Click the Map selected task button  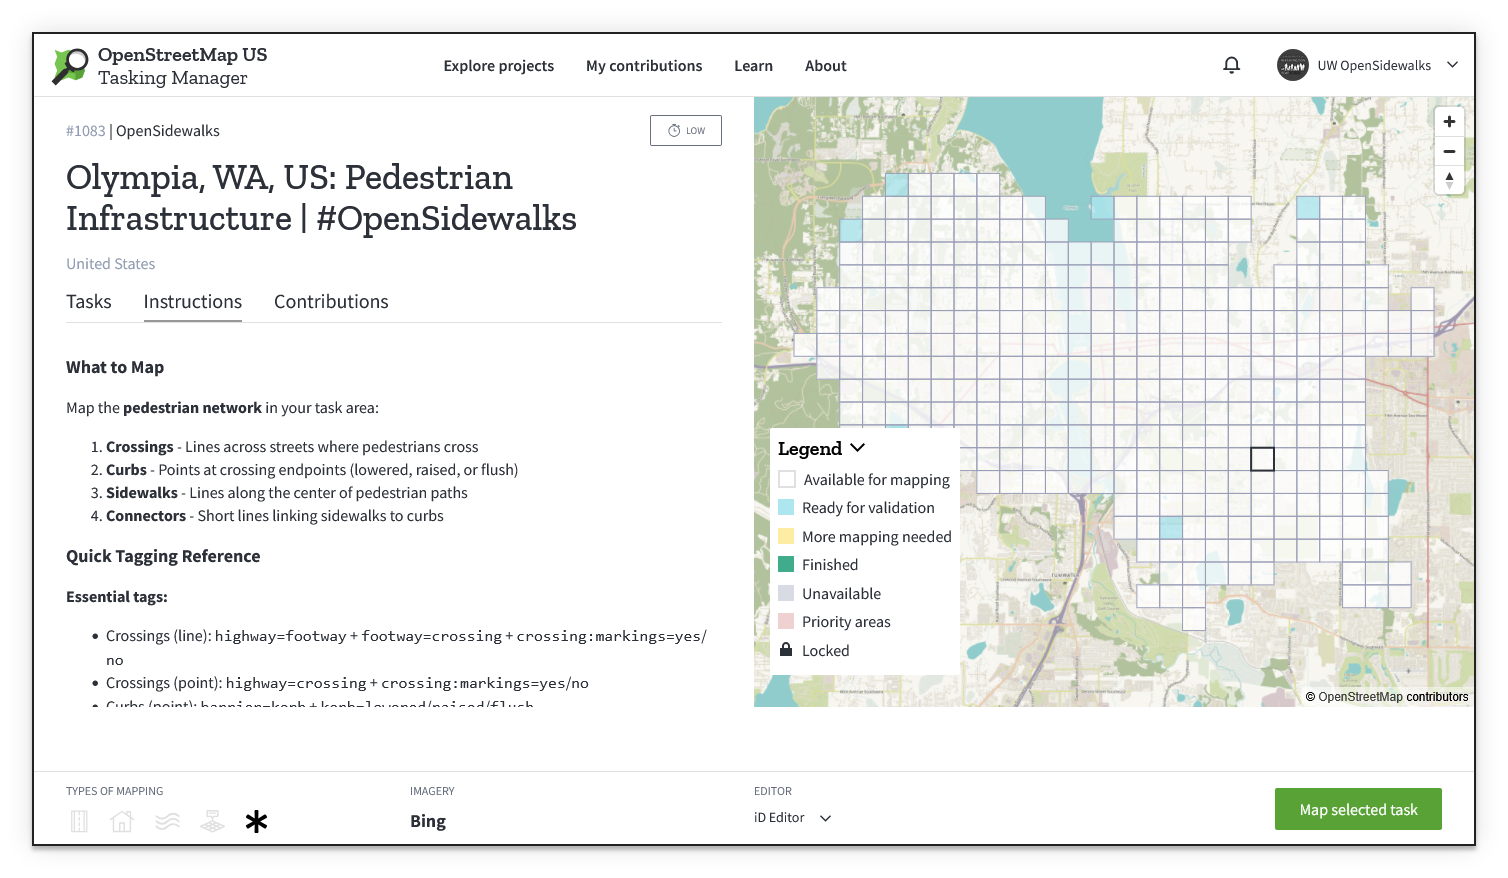(1357, 809)
